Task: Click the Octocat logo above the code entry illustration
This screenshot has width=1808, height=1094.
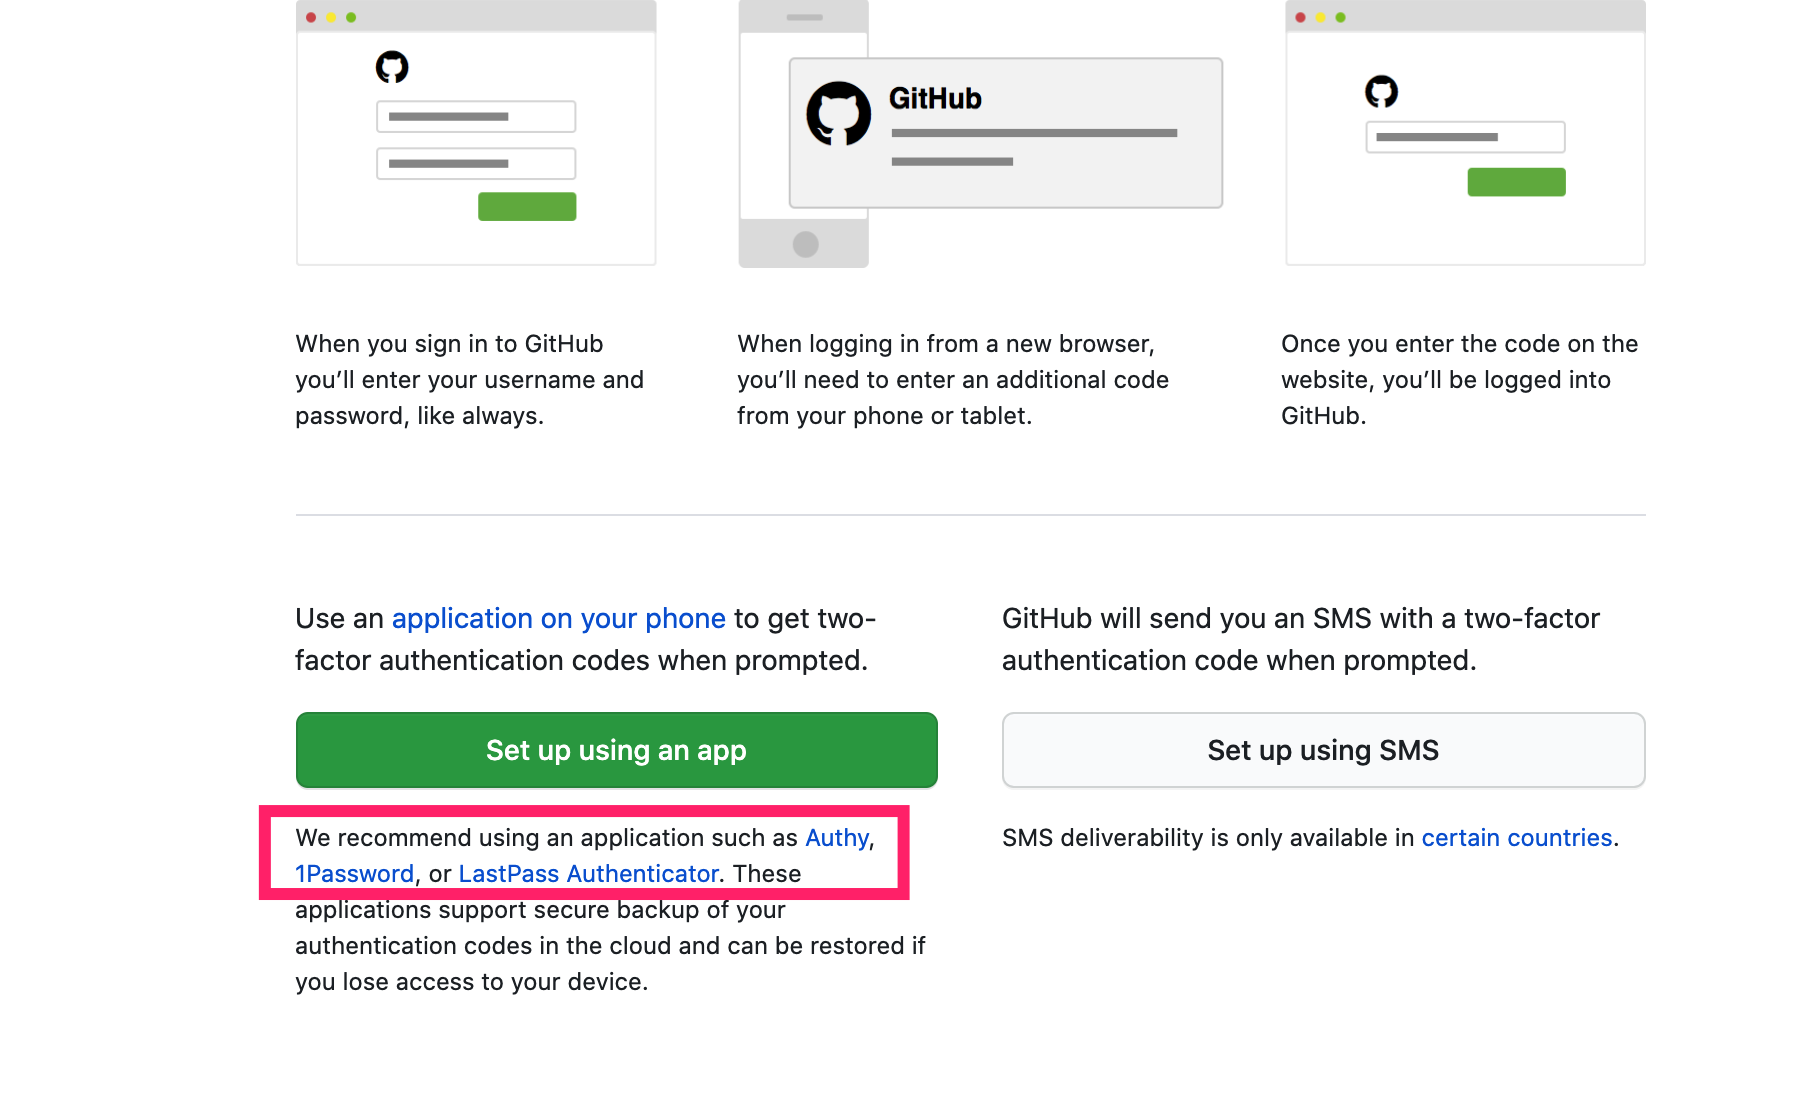Action: tap(1382, 91)
